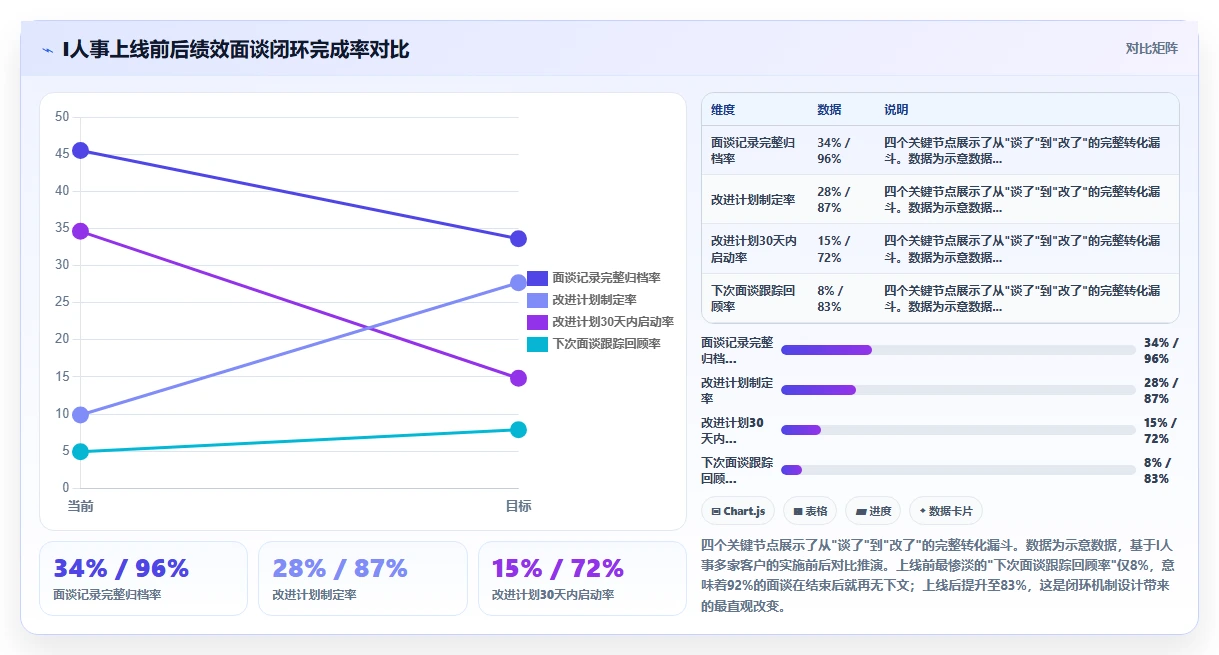
Task: Click the Chart.js chip
Action: [738, 511]
